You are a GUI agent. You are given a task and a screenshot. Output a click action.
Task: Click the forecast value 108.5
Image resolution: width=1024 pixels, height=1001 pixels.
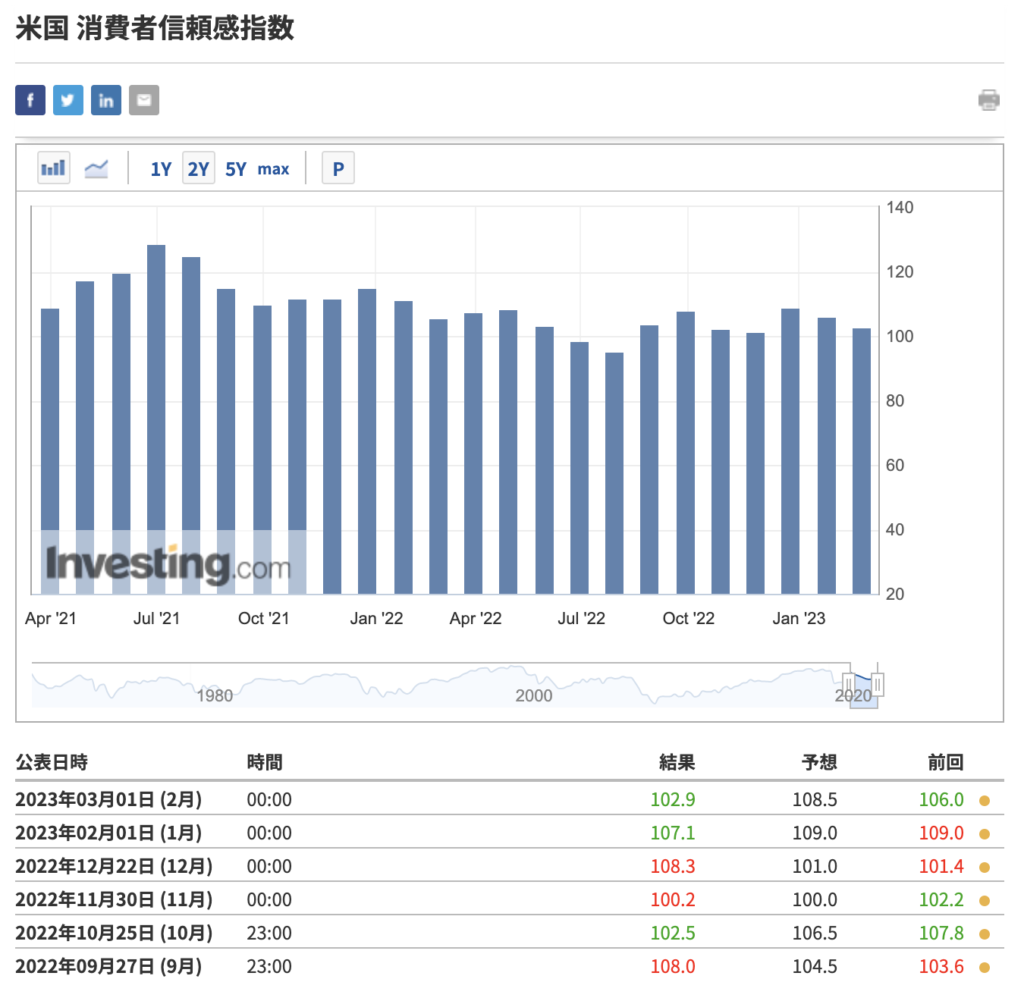[814, 799]
